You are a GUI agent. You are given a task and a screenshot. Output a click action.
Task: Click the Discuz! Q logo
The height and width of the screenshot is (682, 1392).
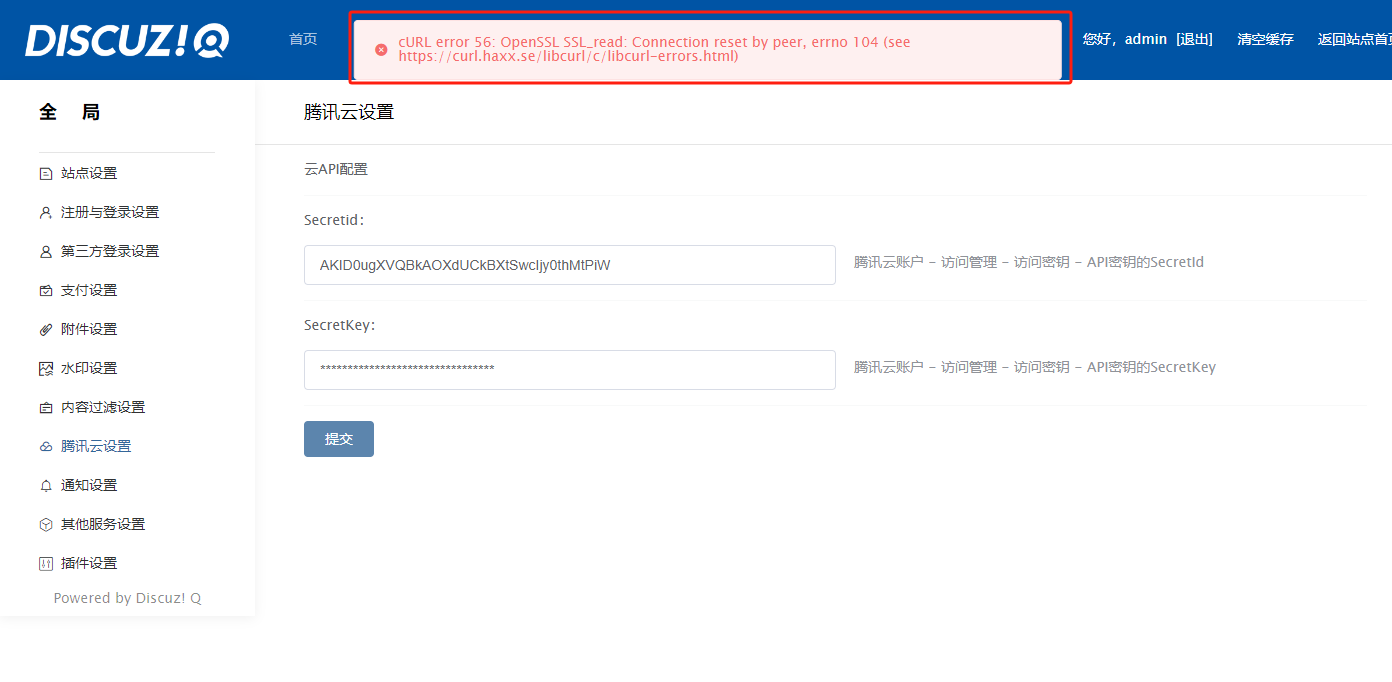click(x=127, y=40)
